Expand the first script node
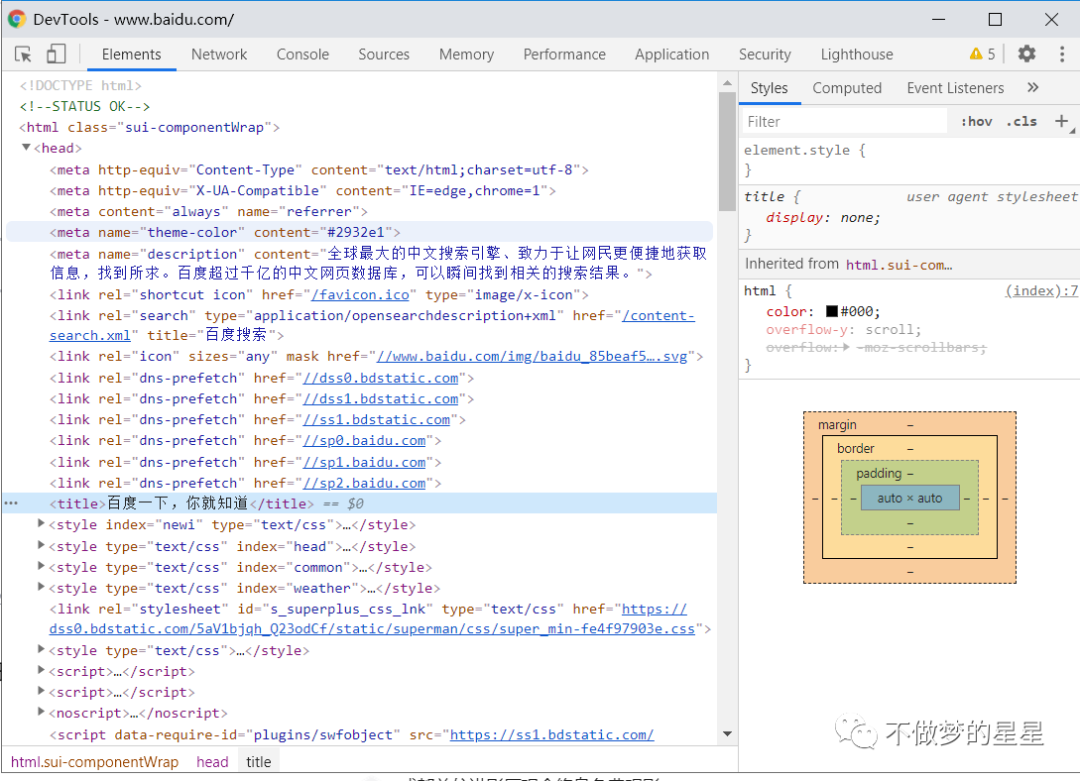This screenshot has height=781, width=1080. click(x=41, y=670)
